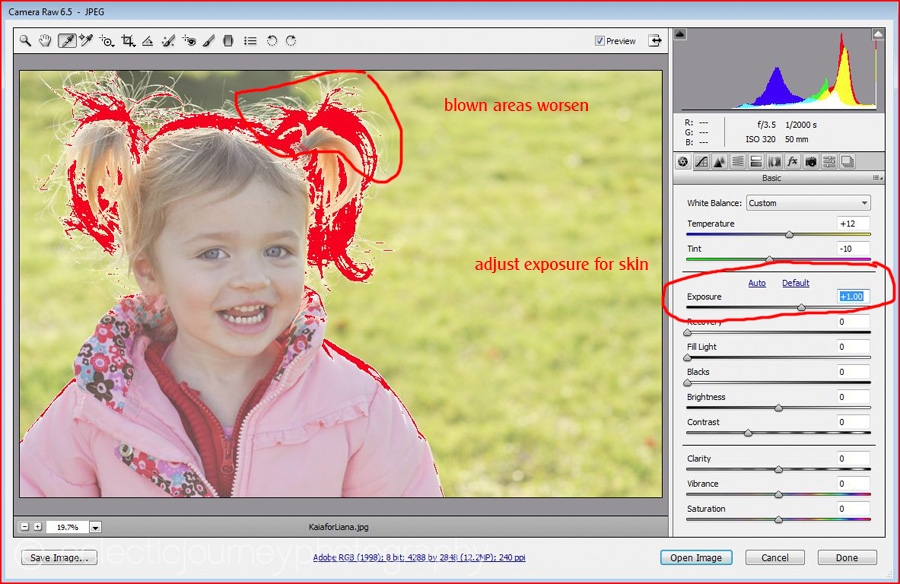Click the Temperature slider handle
900x584 pixels.
[789, 234]
